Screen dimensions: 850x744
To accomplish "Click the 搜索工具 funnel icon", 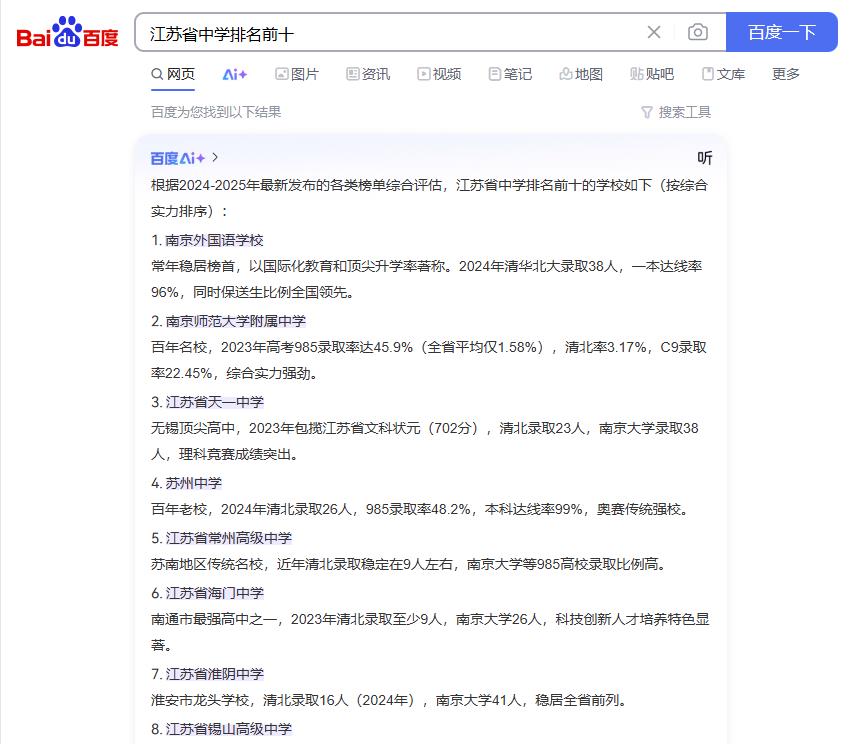I will 647,113.
